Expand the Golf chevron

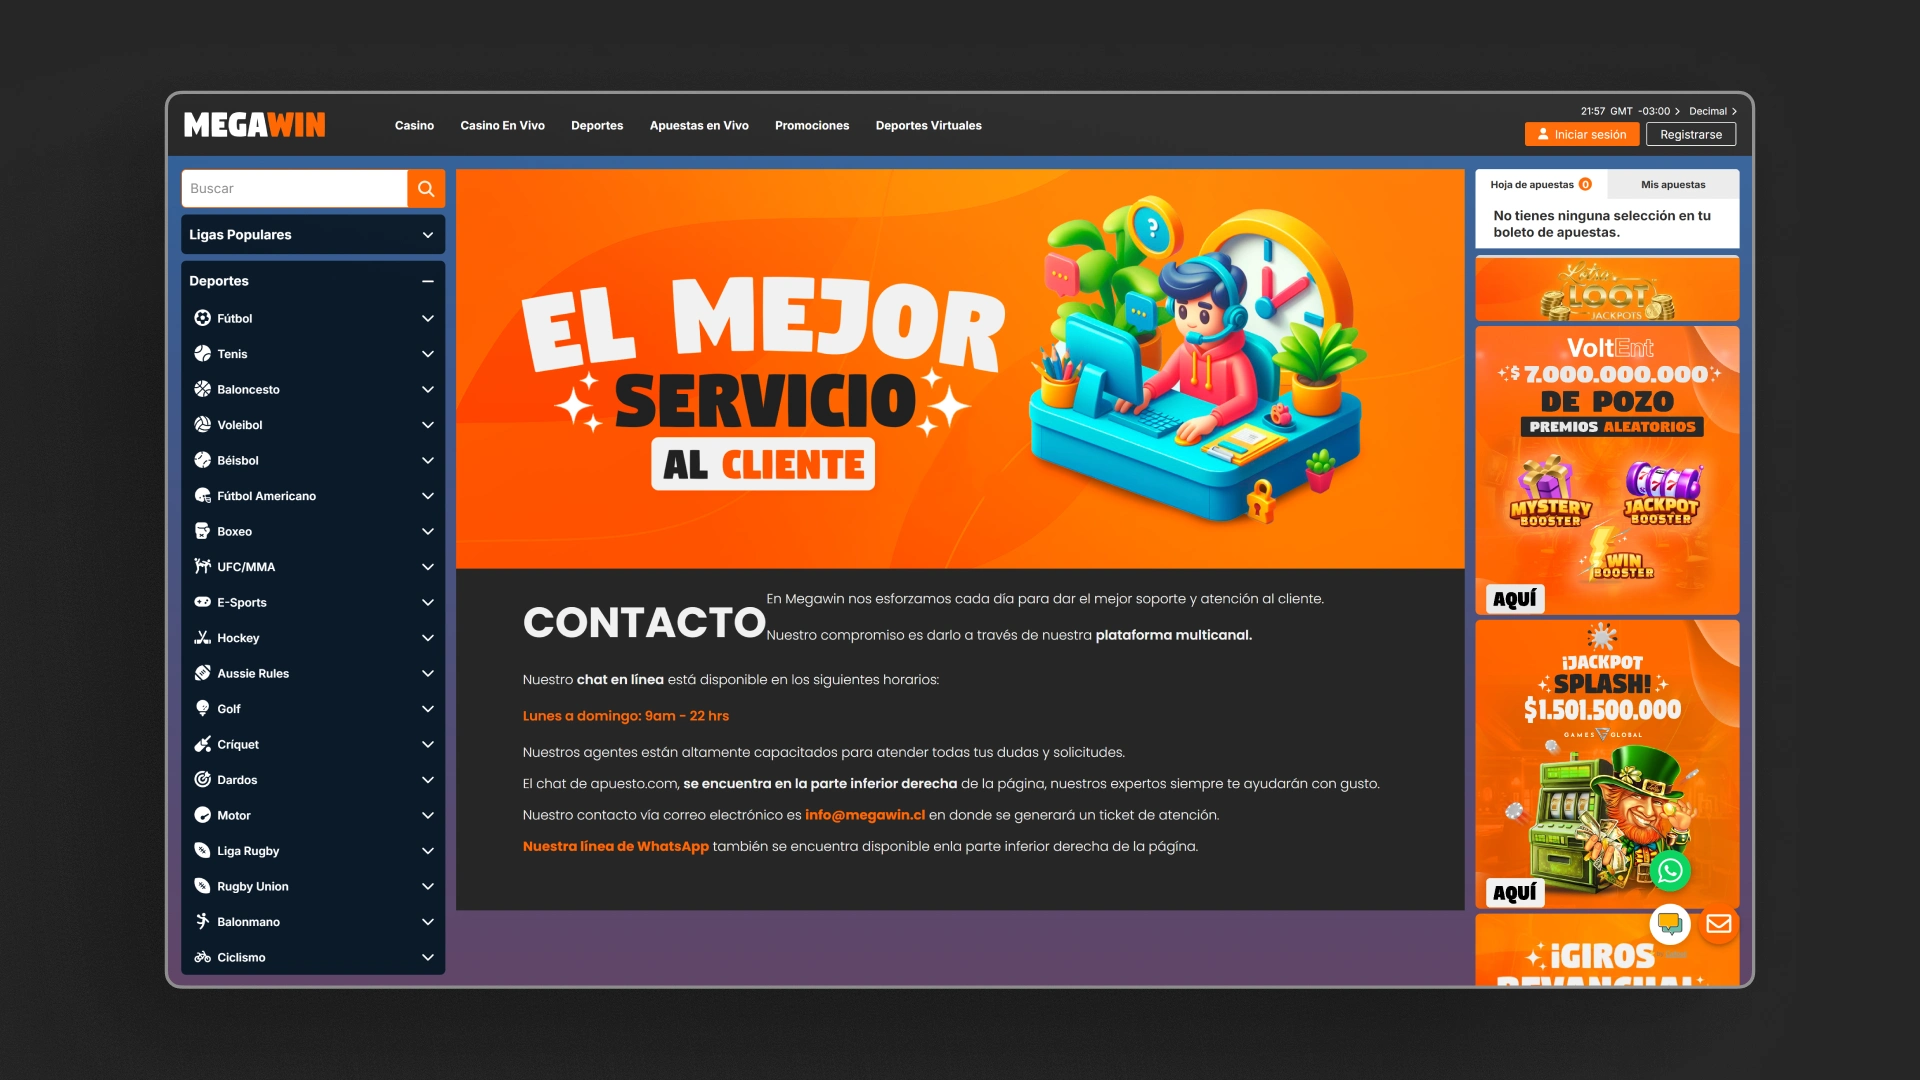tap(428, 709)
